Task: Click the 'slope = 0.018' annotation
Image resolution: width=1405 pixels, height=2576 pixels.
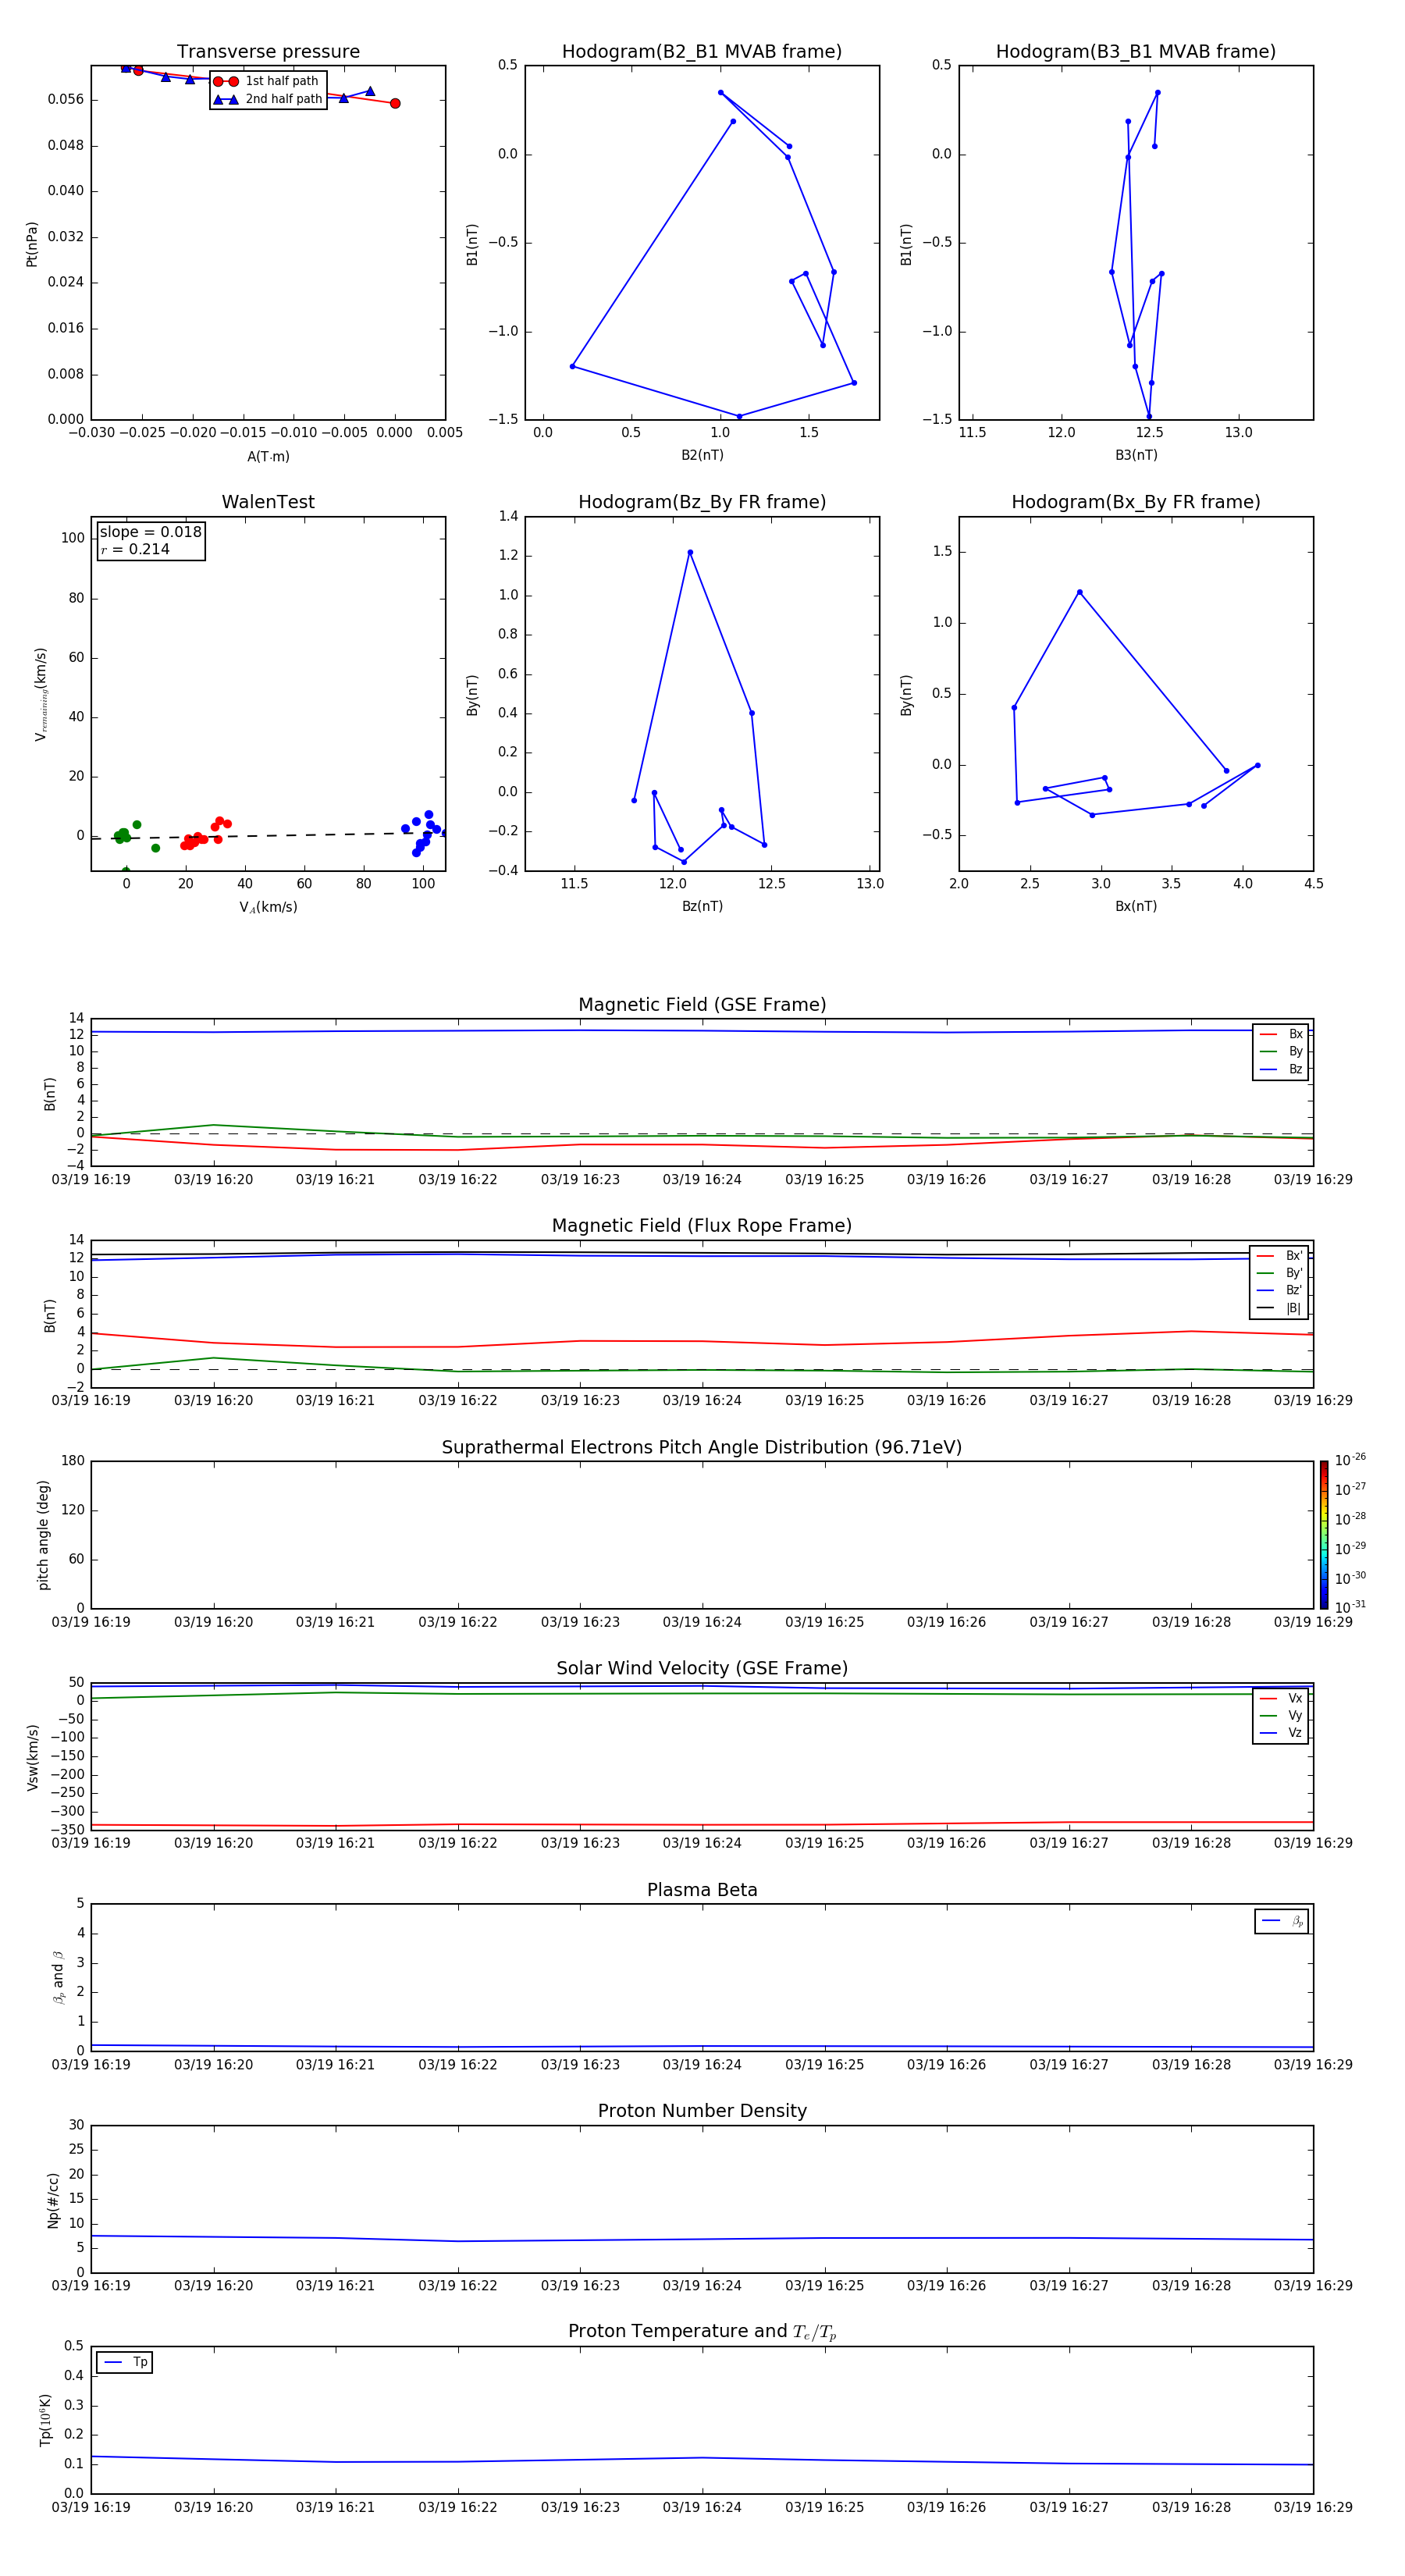Action: point(150,532)
